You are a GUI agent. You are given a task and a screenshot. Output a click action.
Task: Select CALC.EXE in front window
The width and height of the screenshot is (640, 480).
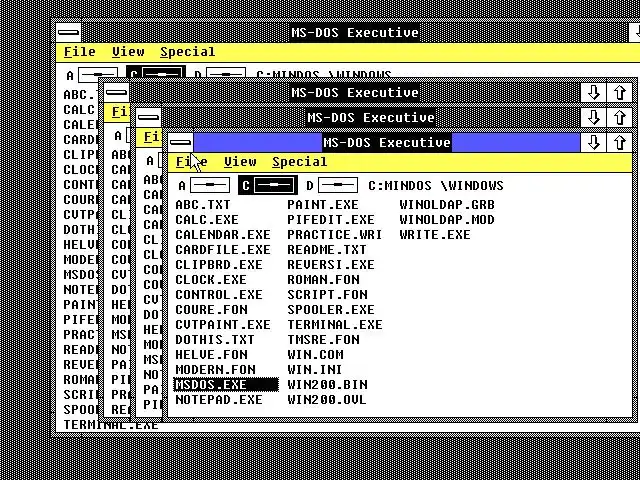(x=207, y=220)
